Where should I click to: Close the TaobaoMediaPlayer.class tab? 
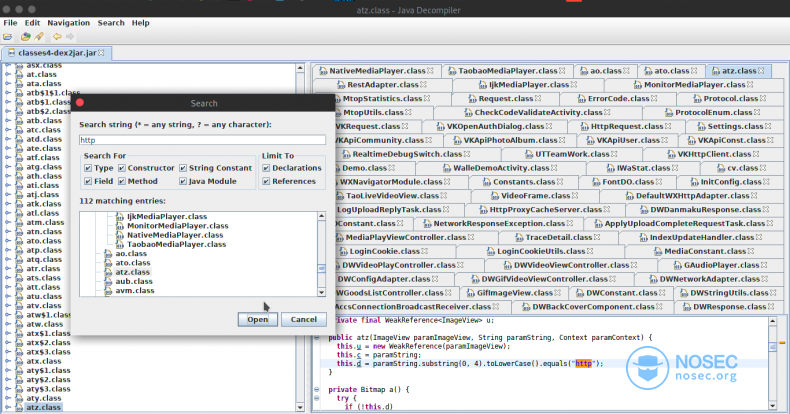click(562, 71)
